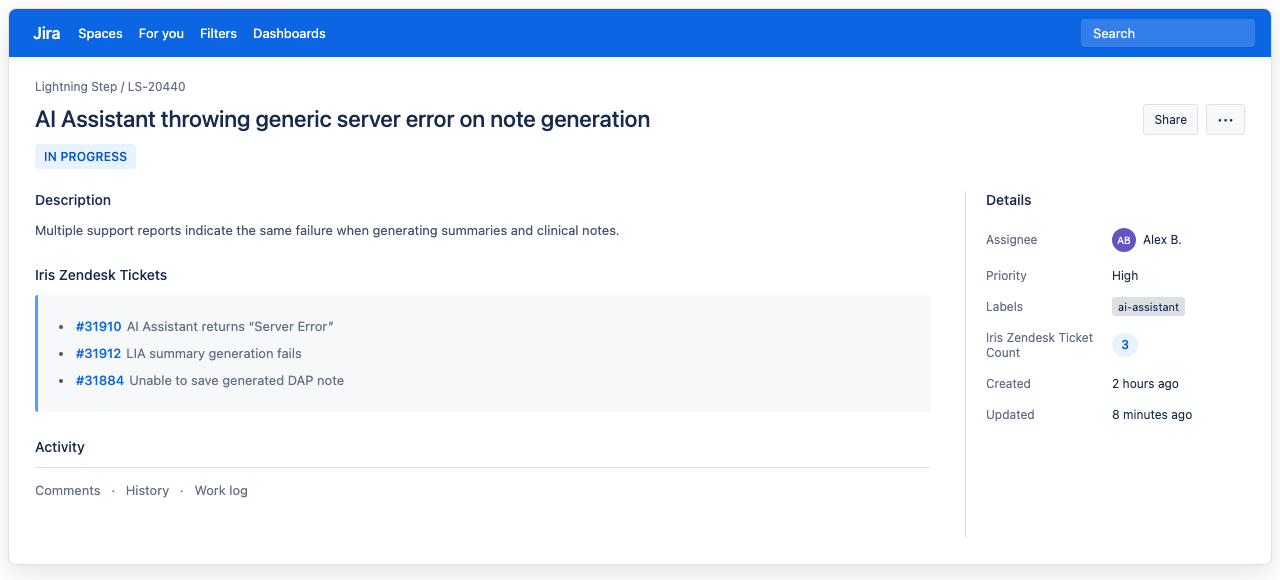Viewport: 1280px width, 580px height.
Task: Click the description paragraph text
Action: [327, 231]
